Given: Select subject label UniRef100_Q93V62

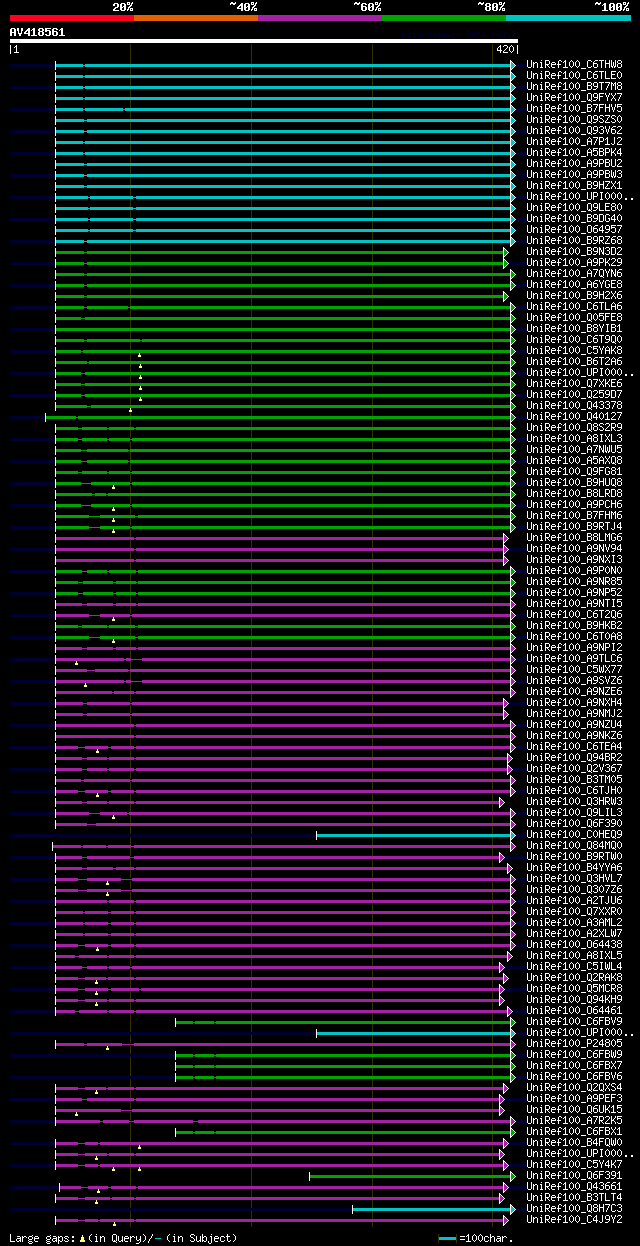Looking at the screenshot, I should [574, 131].
